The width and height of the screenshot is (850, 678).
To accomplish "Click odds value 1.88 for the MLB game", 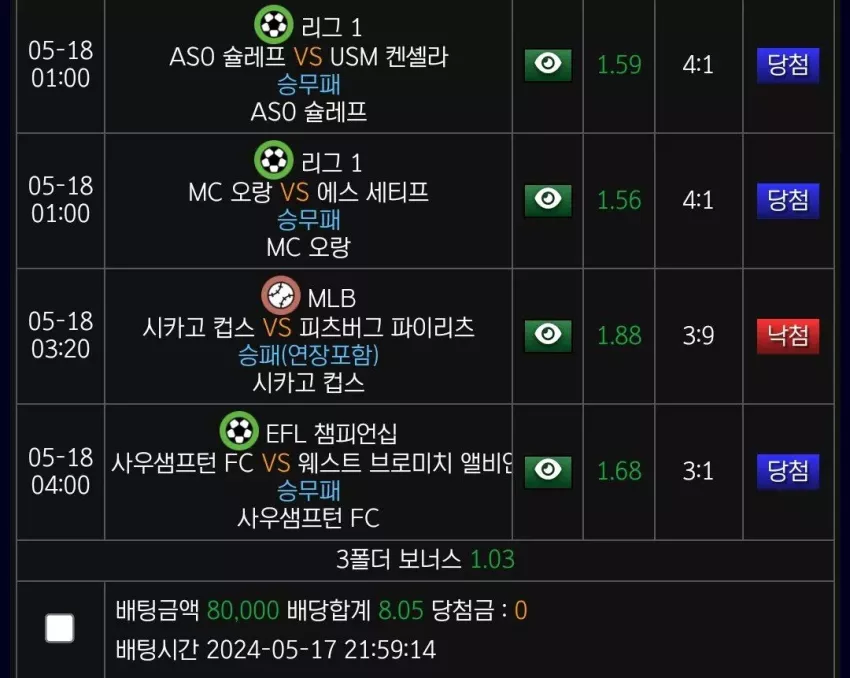I will tap(619, 336).
